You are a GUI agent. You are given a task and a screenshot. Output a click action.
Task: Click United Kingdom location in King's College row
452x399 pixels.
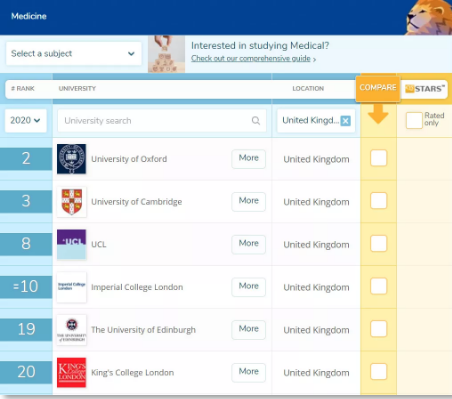(x=316, y=373)
